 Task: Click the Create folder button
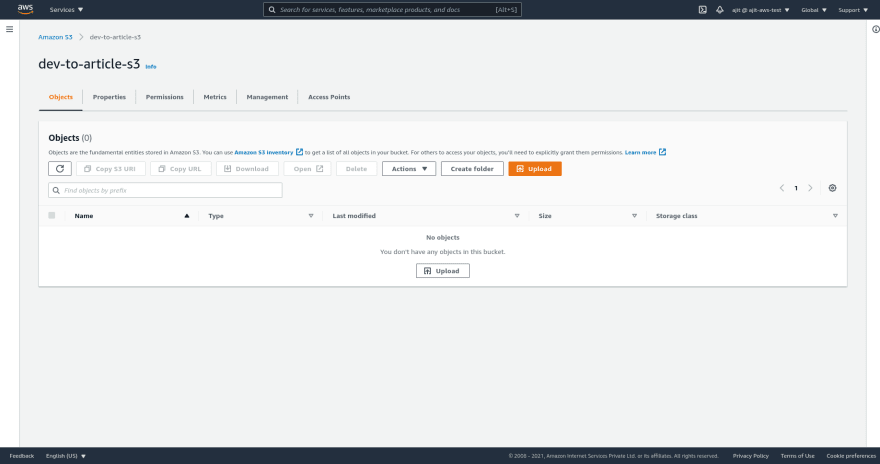point(472,168)
